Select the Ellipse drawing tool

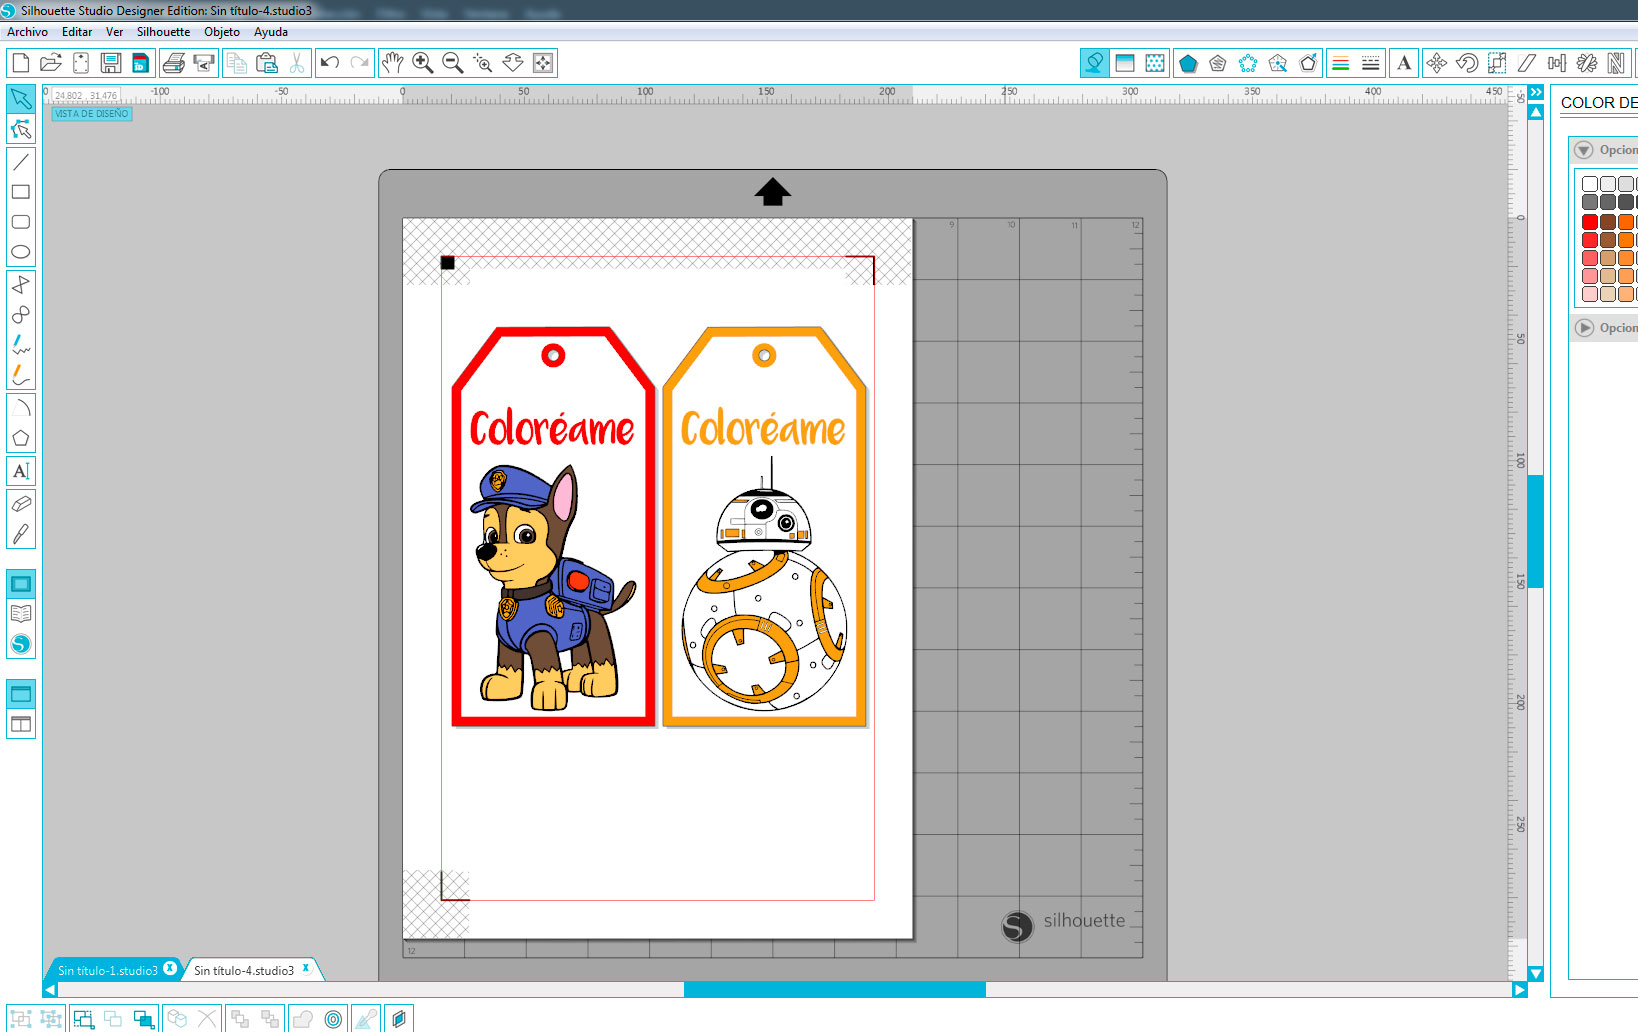point(21,252)
